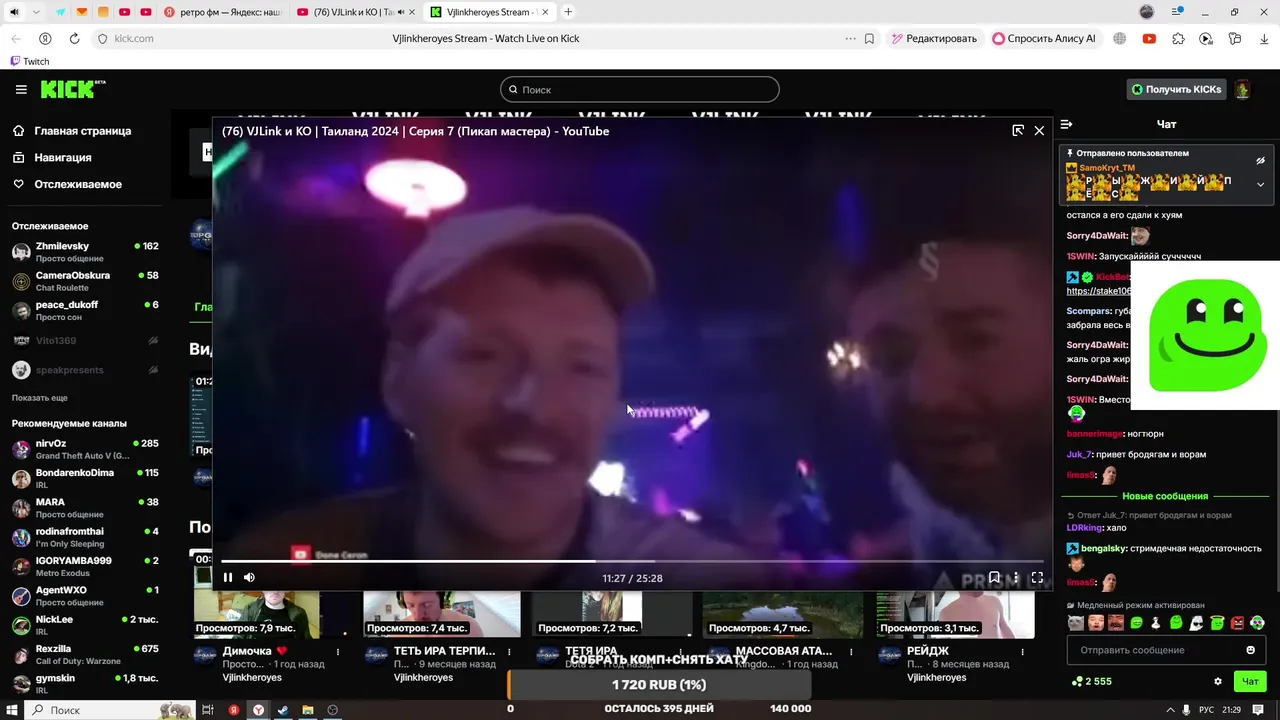Image resolution: width=1280 pixels, height=720 pixels.
Task: Open BondarenkoDima recommended channel
Action: tap(85, 478)
